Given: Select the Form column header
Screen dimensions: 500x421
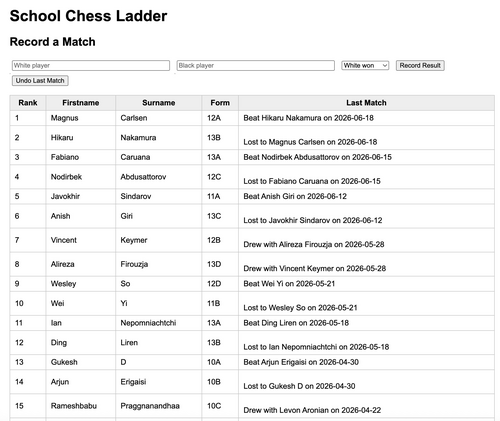Looking at the screenshot, I should (x=220, y=103).
